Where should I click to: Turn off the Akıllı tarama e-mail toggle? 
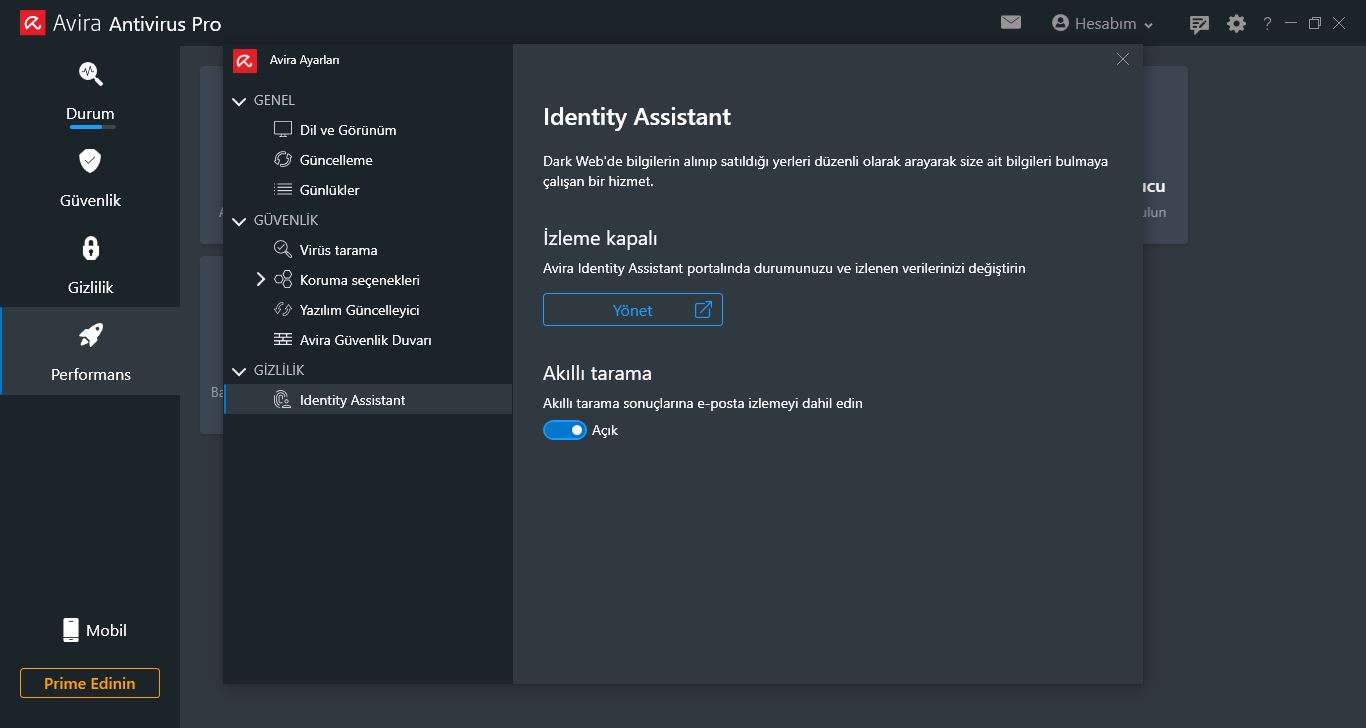click(x=564, y=430)
